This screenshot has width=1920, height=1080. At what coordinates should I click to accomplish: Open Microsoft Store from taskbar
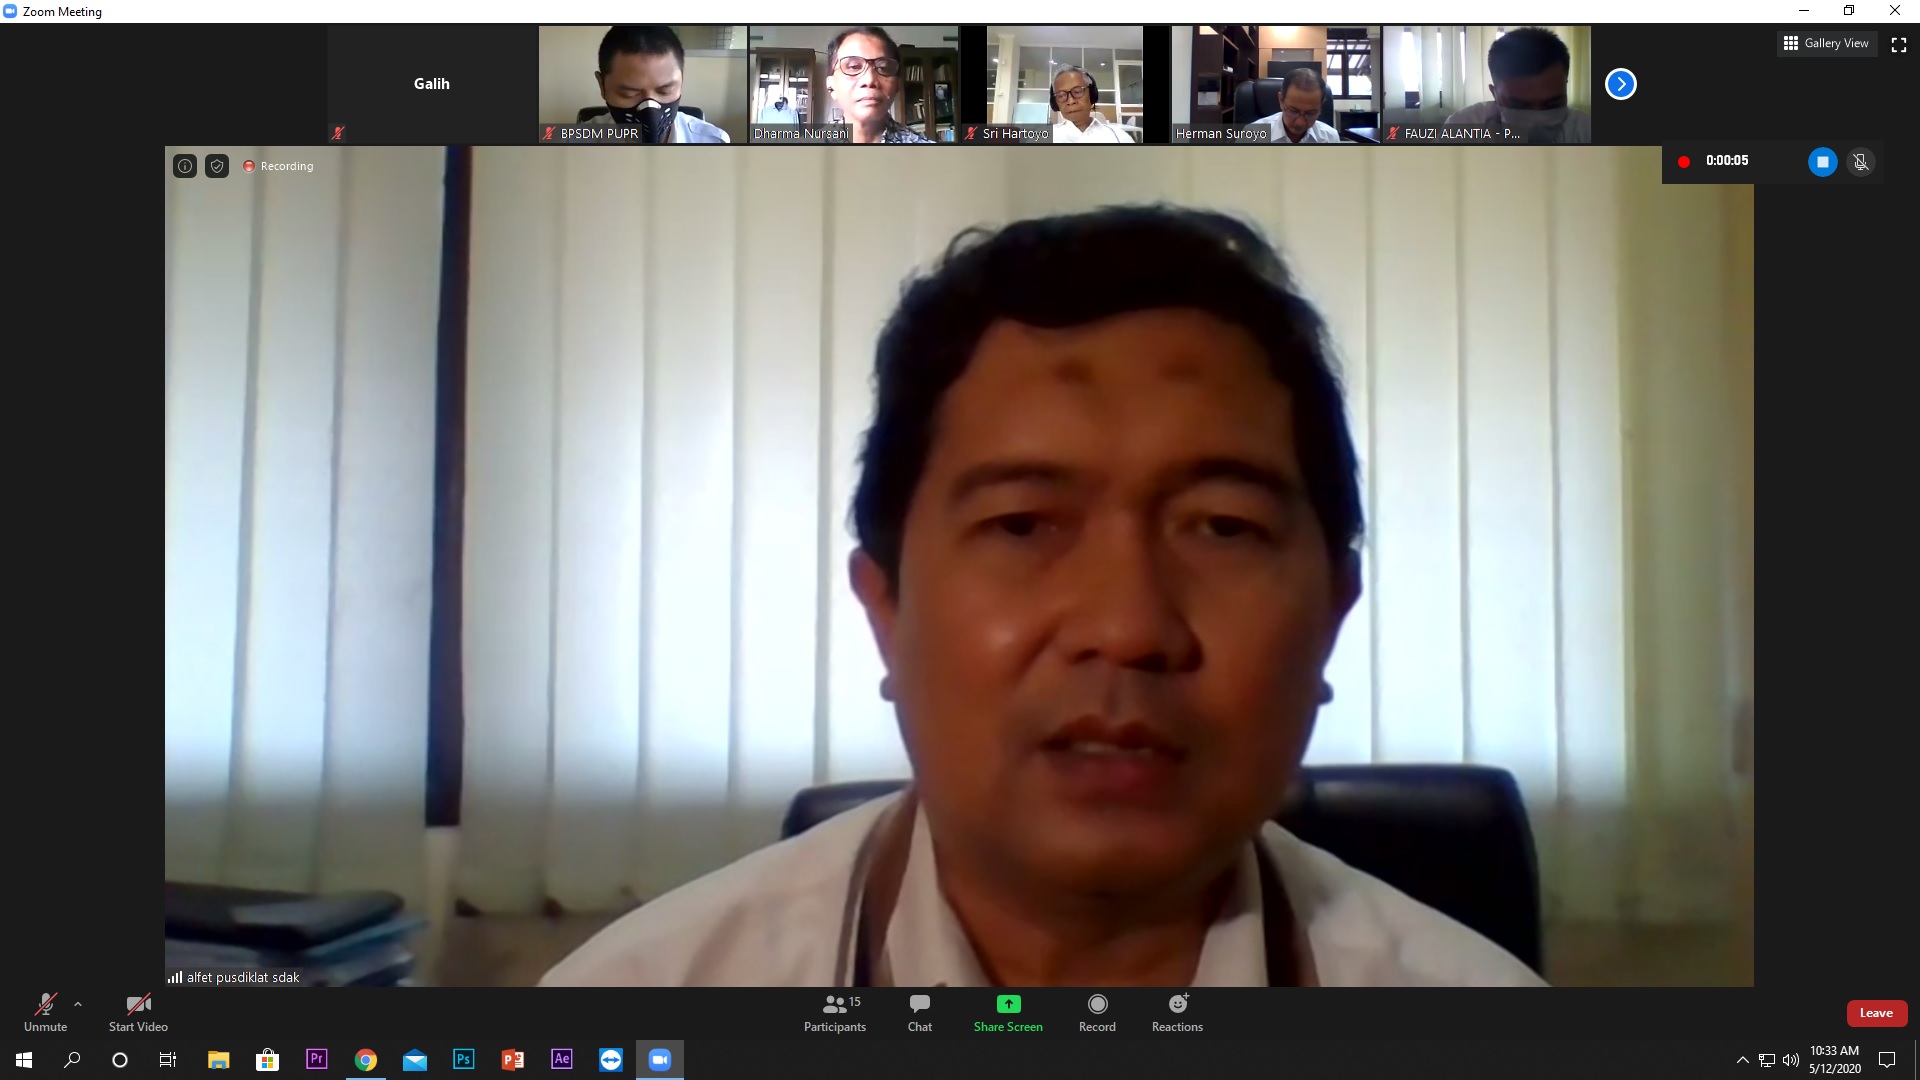pos(267,1059)
